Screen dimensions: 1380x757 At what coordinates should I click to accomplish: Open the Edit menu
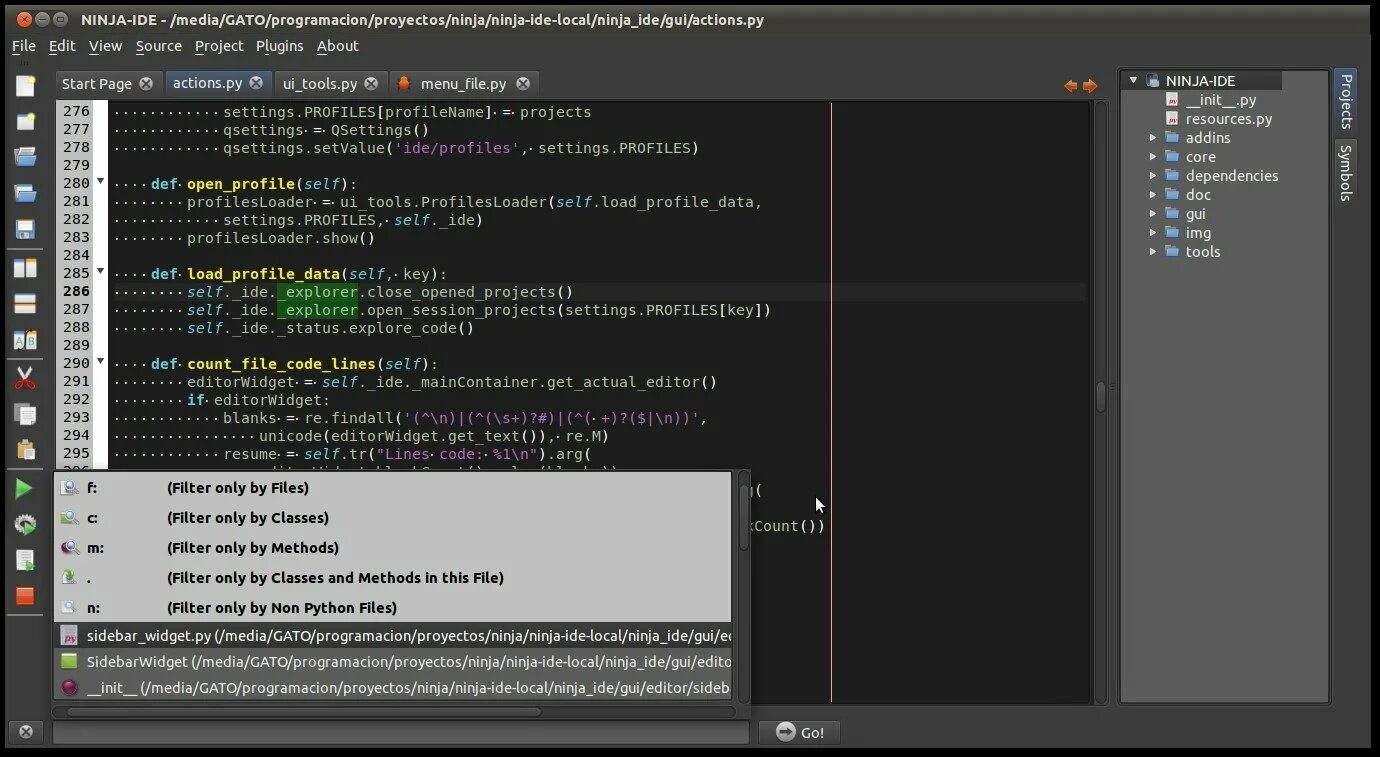point(62,46)
